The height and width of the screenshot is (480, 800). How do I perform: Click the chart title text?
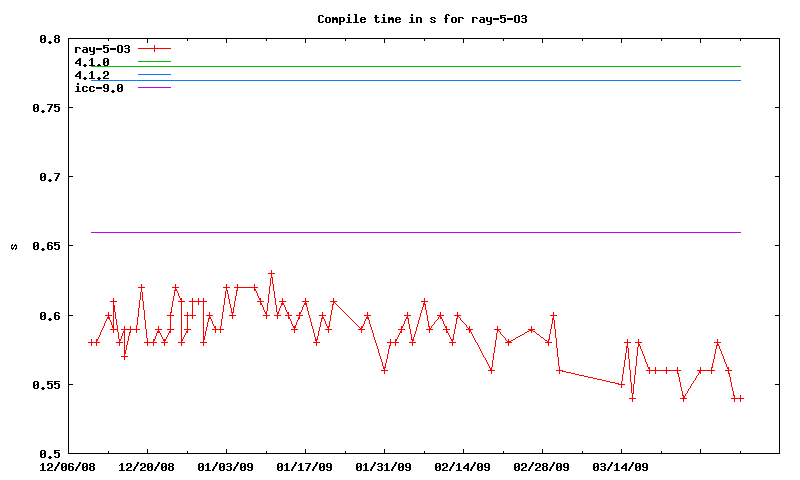(x=400, y=19)
